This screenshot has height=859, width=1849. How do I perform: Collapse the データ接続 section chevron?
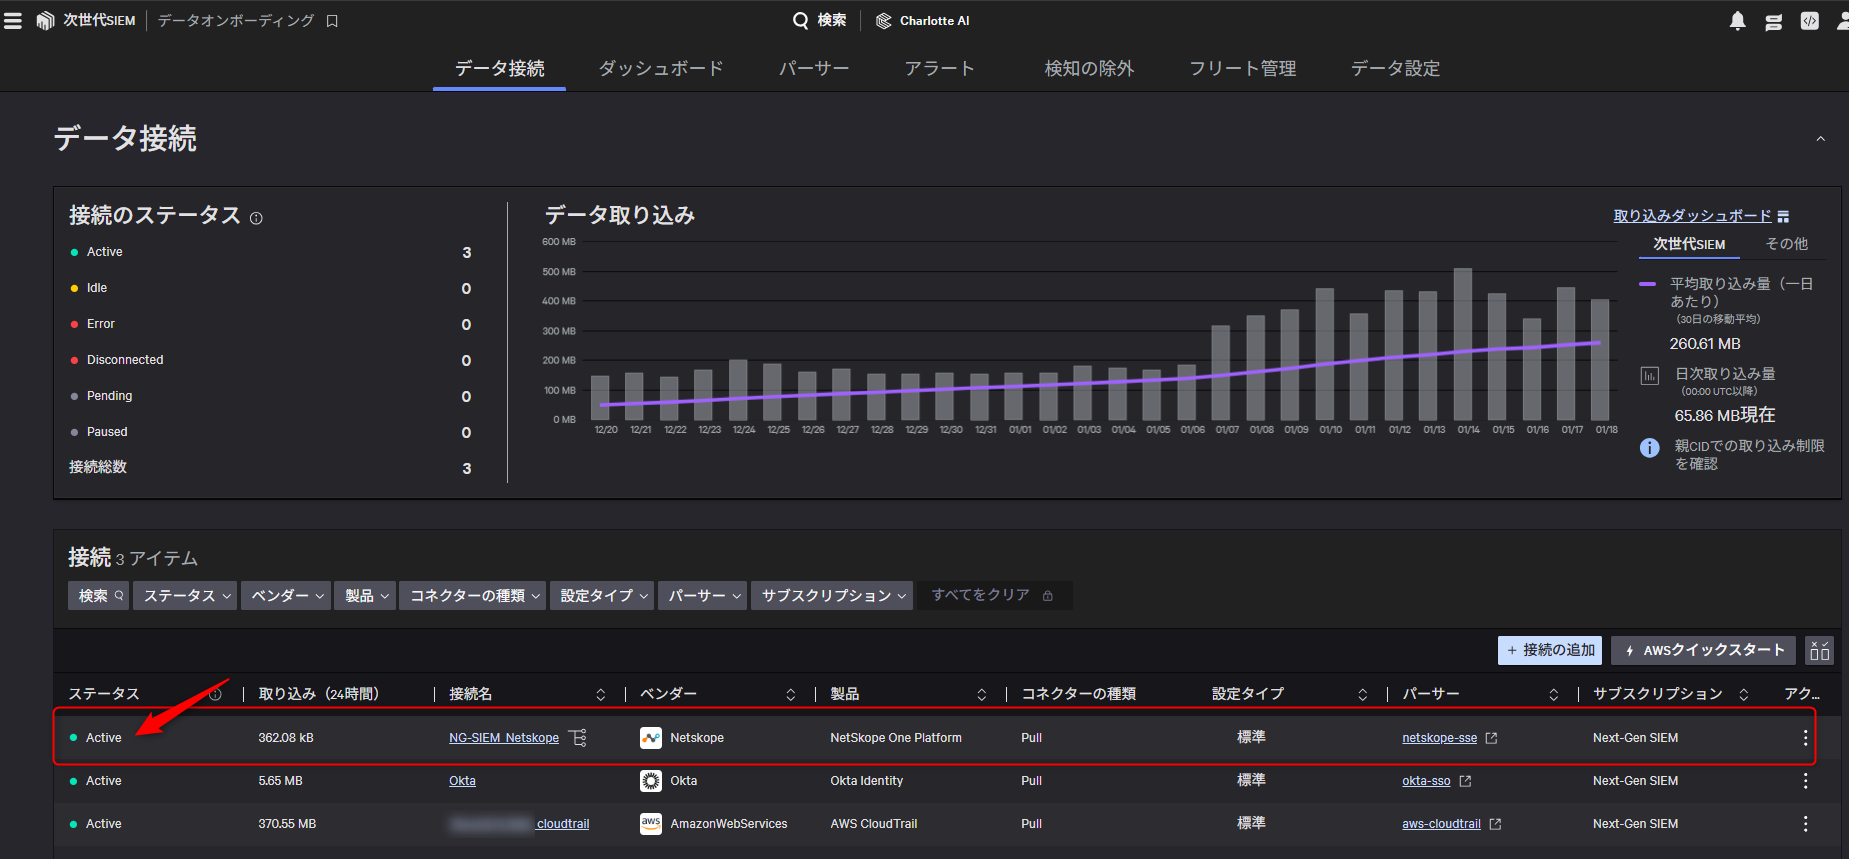click(x=1820, y=139)
